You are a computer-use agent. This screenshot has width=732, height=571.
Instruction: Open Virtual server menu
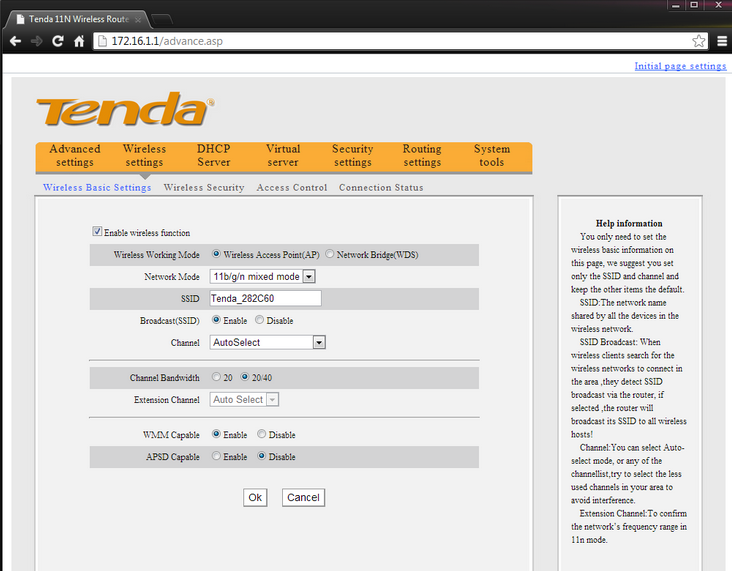(x=283, y=155)
